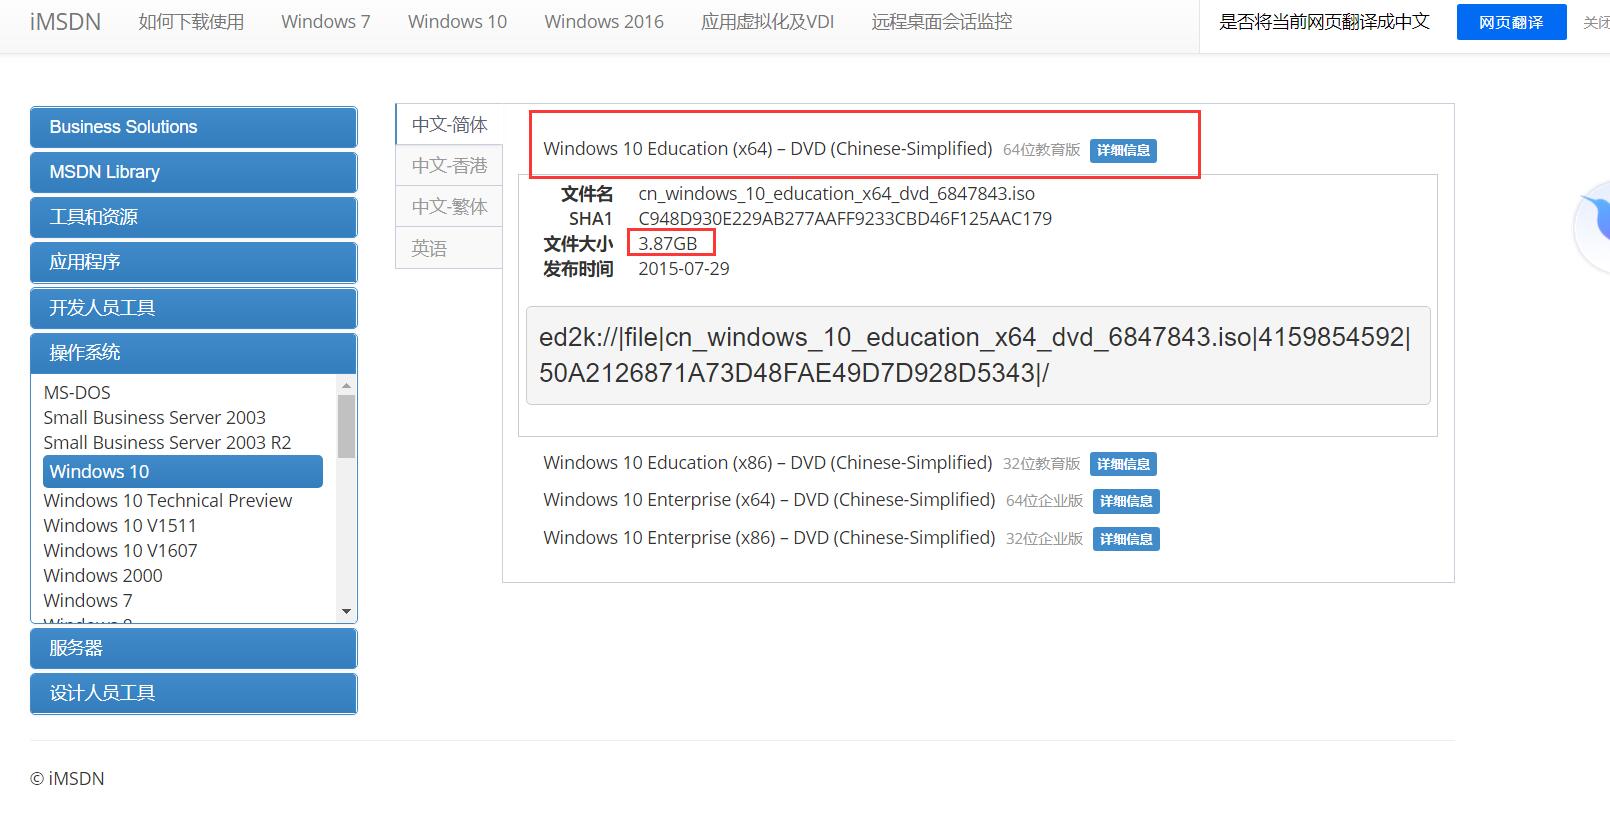The height and width of the screenshot is (826, 1610).
Task: Collapse the 操作系统 category
Action: (194, 352)
